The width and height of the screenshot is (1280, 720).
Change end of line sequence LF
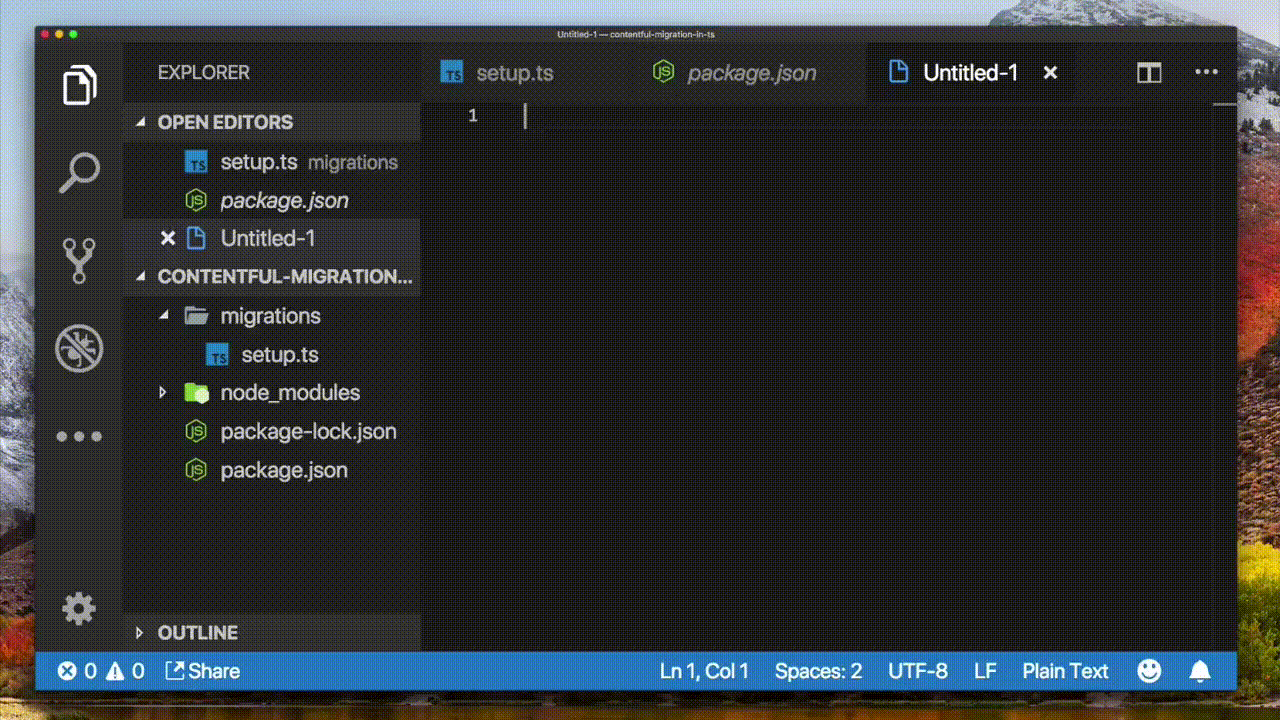[985, 671]
